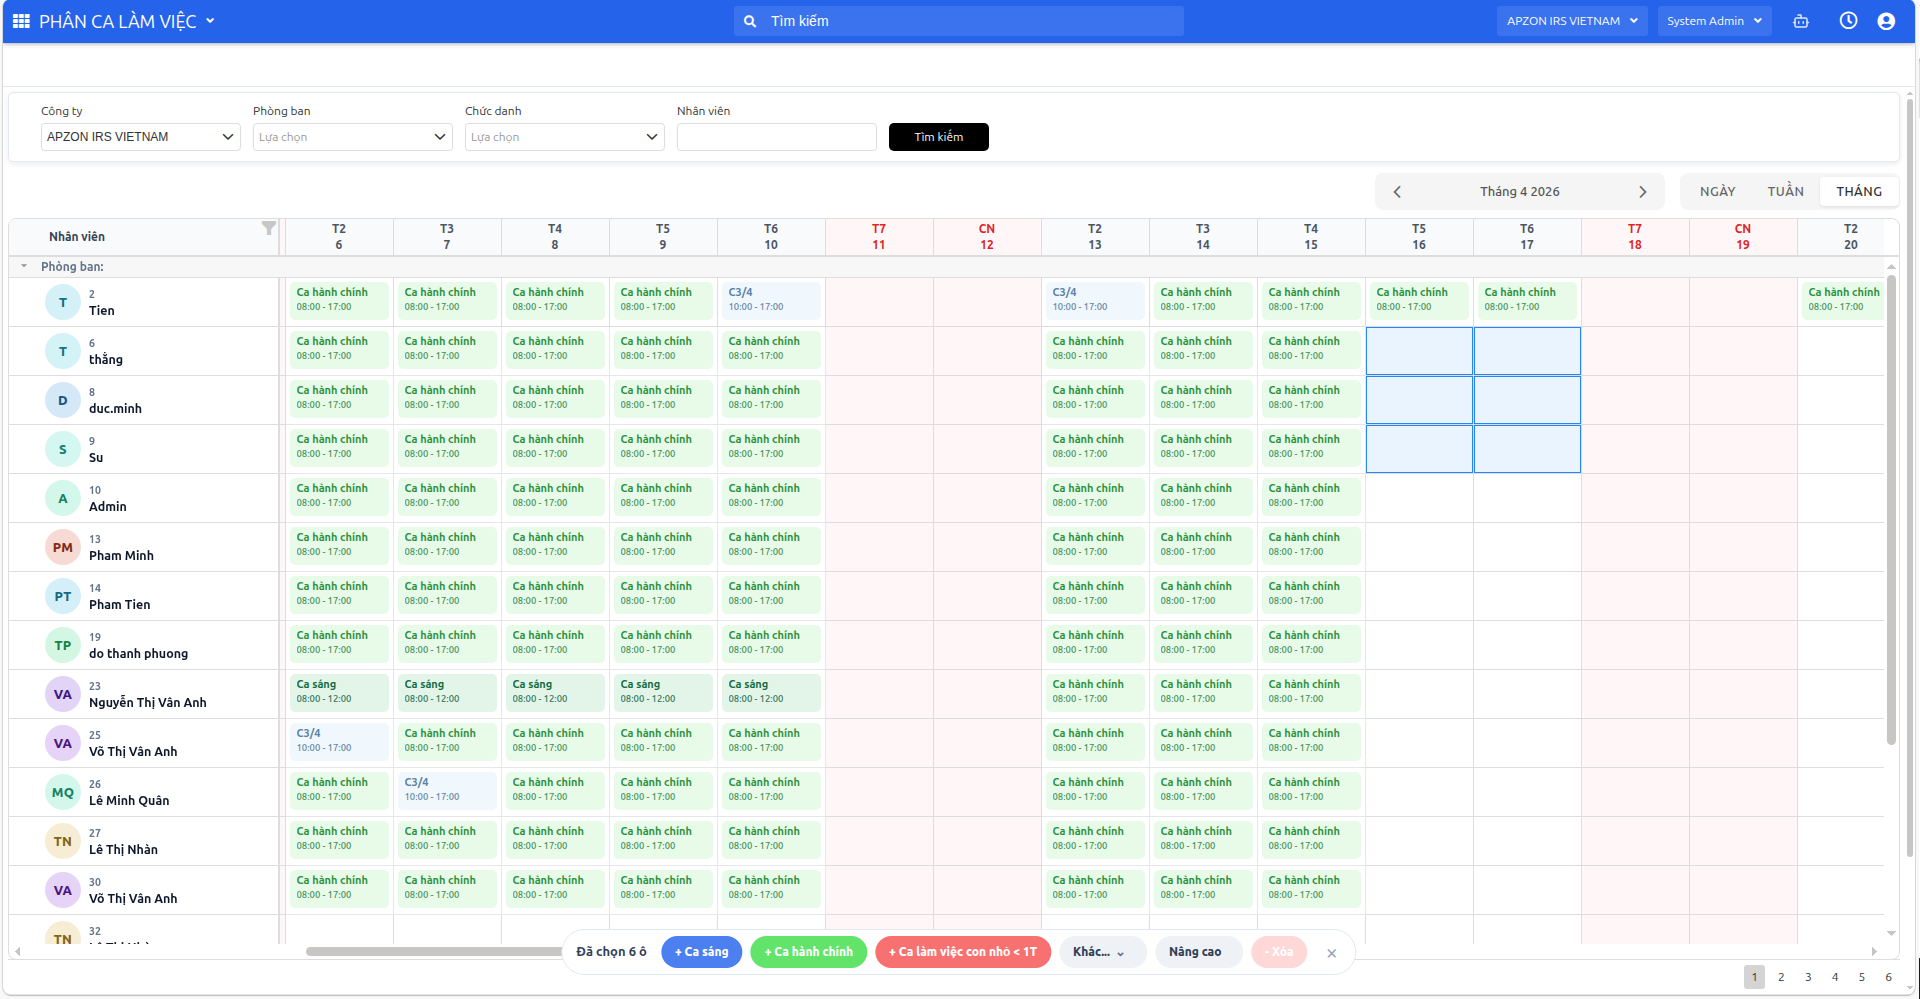Viewport: 1920px width, 999px height.
Task: Click VA avatar of Nguyễn Thị Vân Anh
Action: 63,694
